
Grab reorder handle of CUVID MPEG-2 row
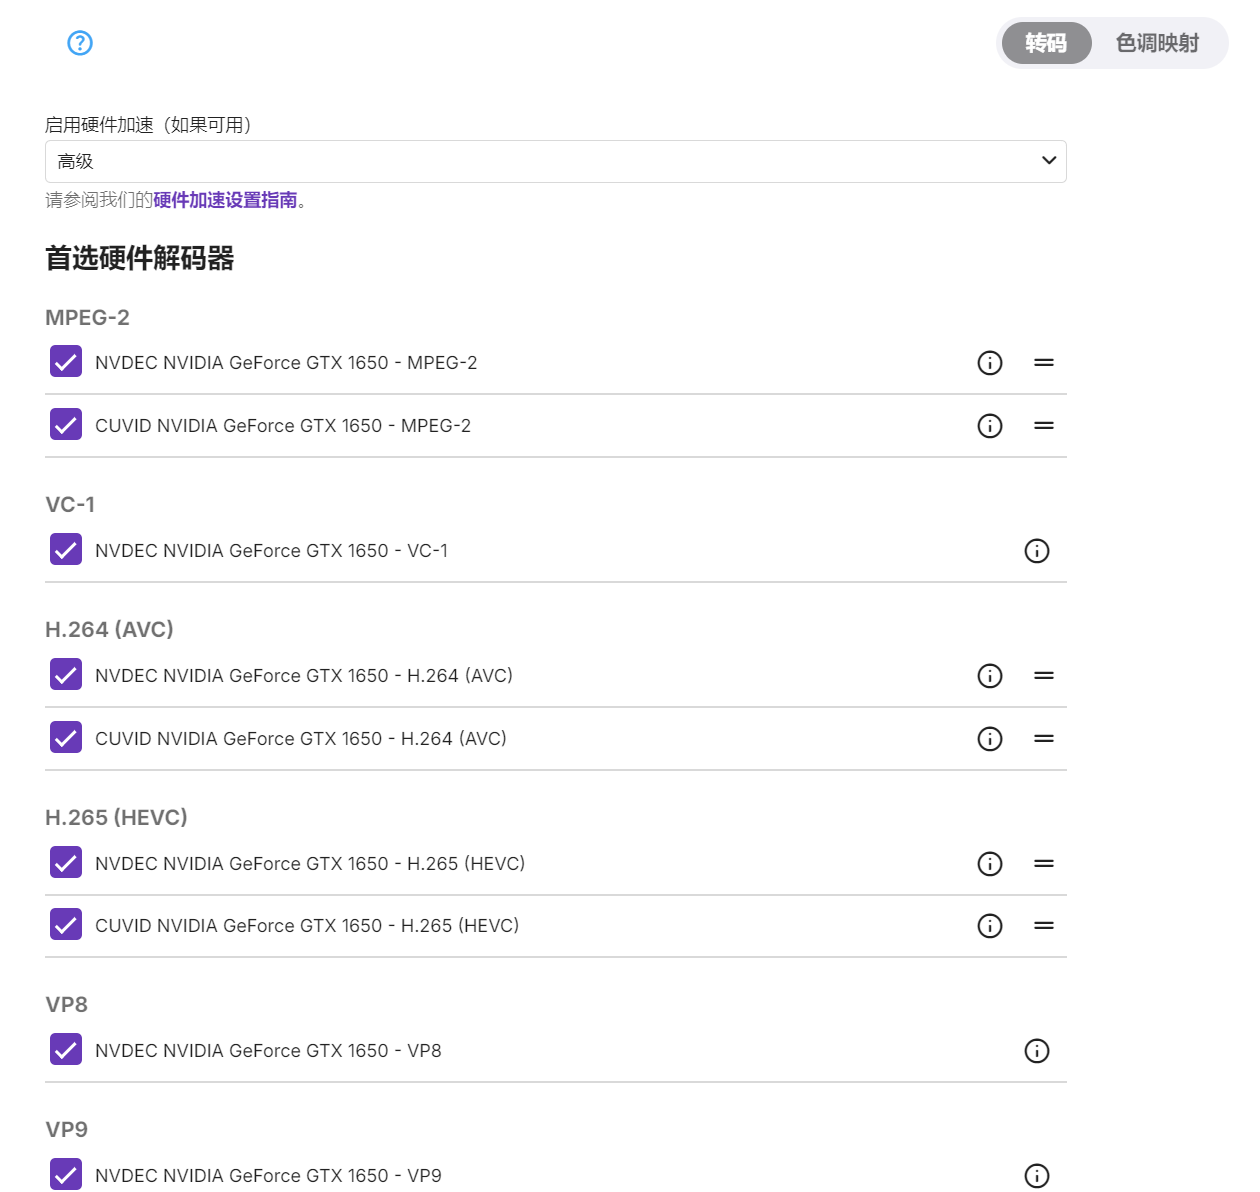(x=1044, y=426)
